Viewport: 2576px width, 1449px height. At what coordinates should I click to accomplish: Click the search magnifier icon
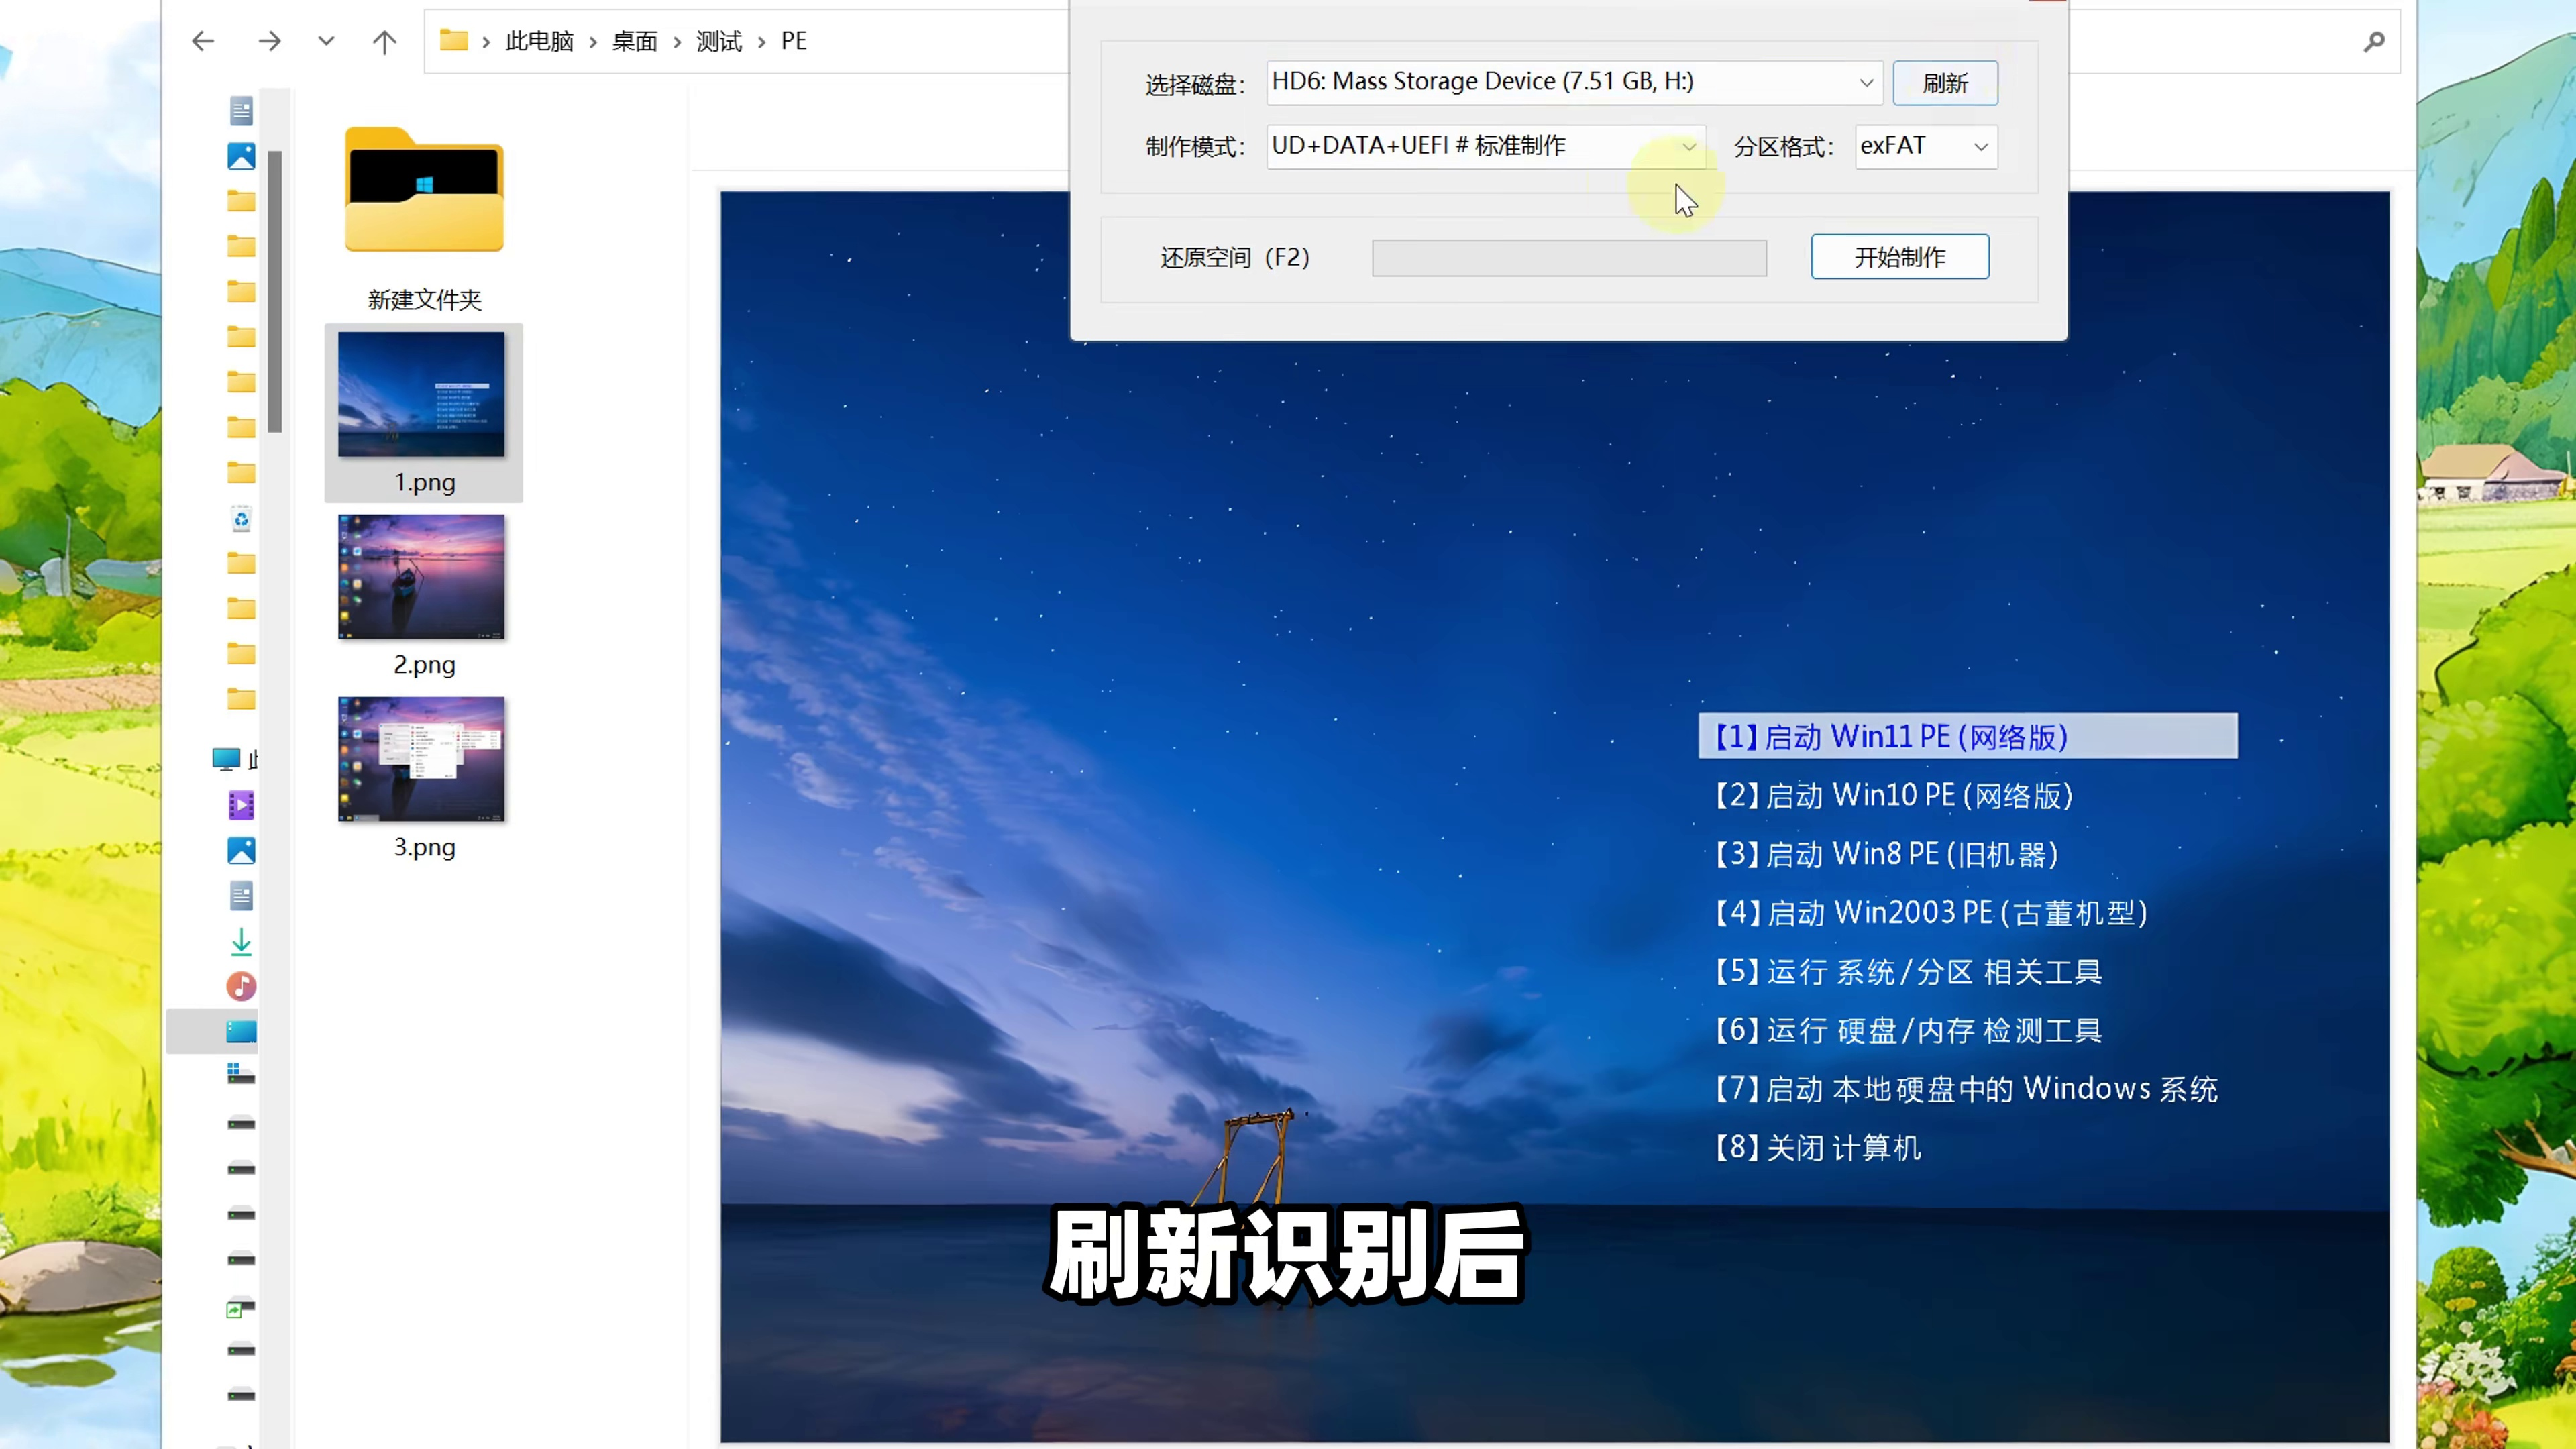pos(2374,41)
